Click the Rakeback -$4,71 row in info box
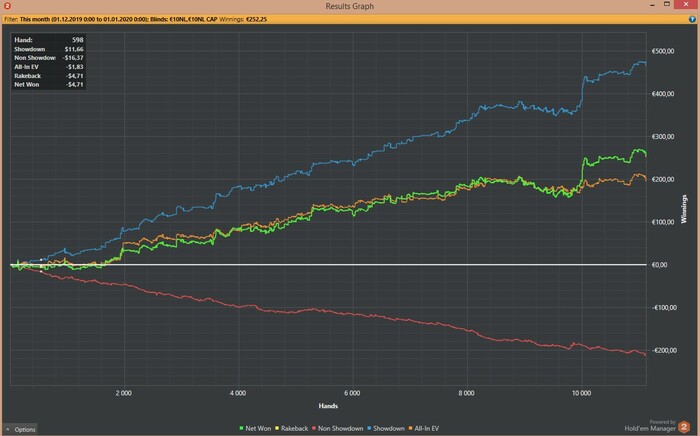Image resolution: width=700 pixels, height=436 pixels. [49, 76]
